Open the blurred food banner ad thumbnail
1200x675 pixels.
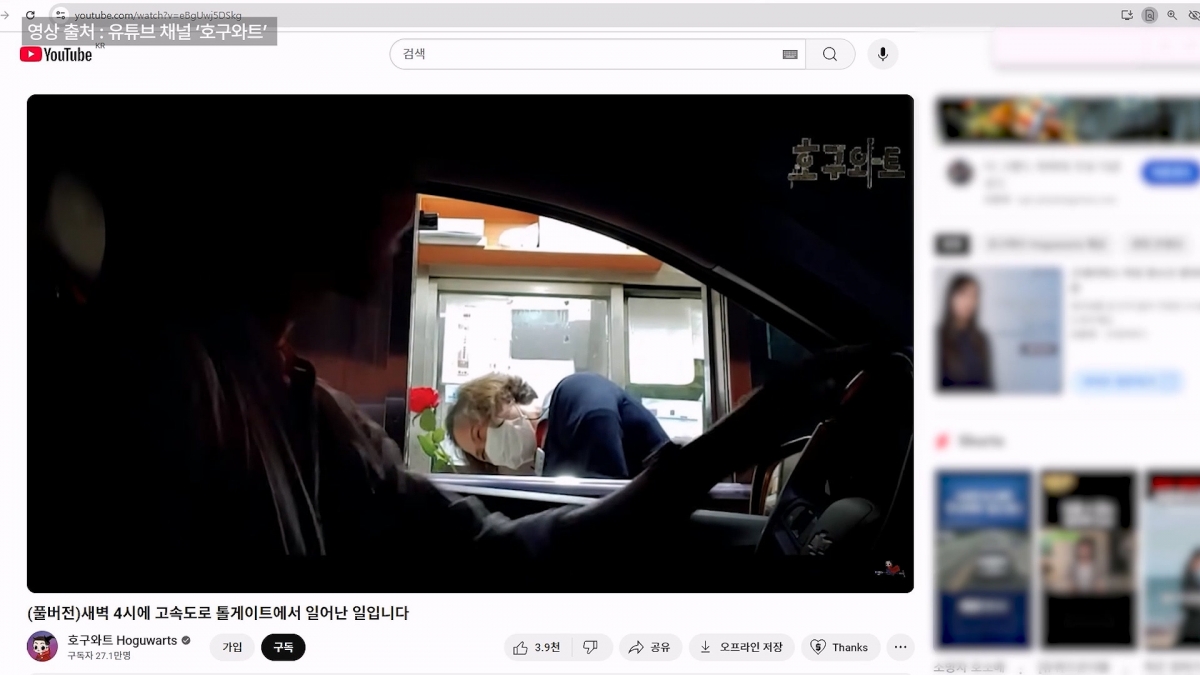[1068, 121]
